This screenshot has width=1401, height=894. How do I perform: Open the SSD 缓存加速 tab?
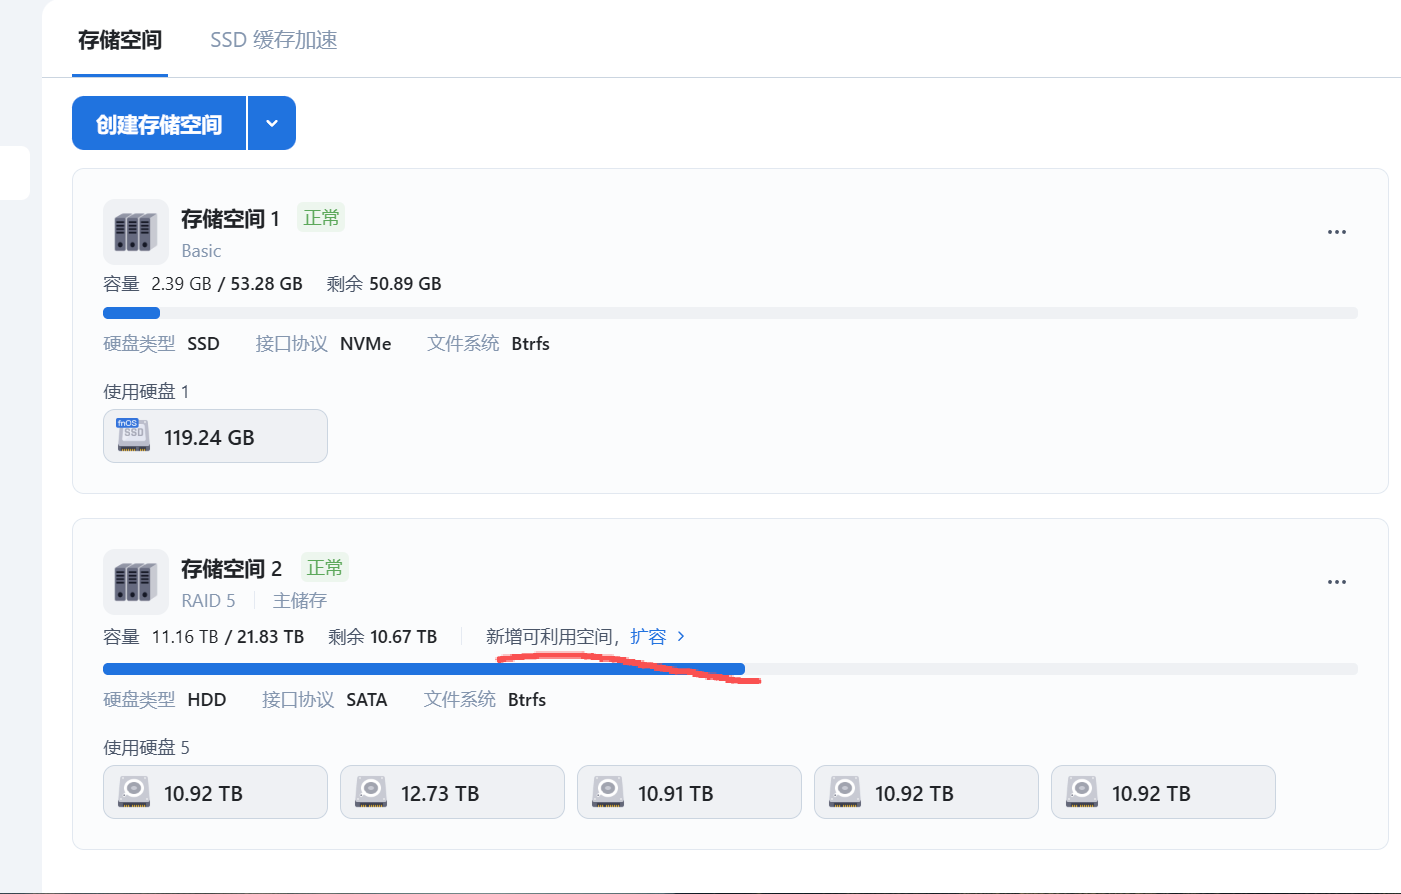pos(274,40)
